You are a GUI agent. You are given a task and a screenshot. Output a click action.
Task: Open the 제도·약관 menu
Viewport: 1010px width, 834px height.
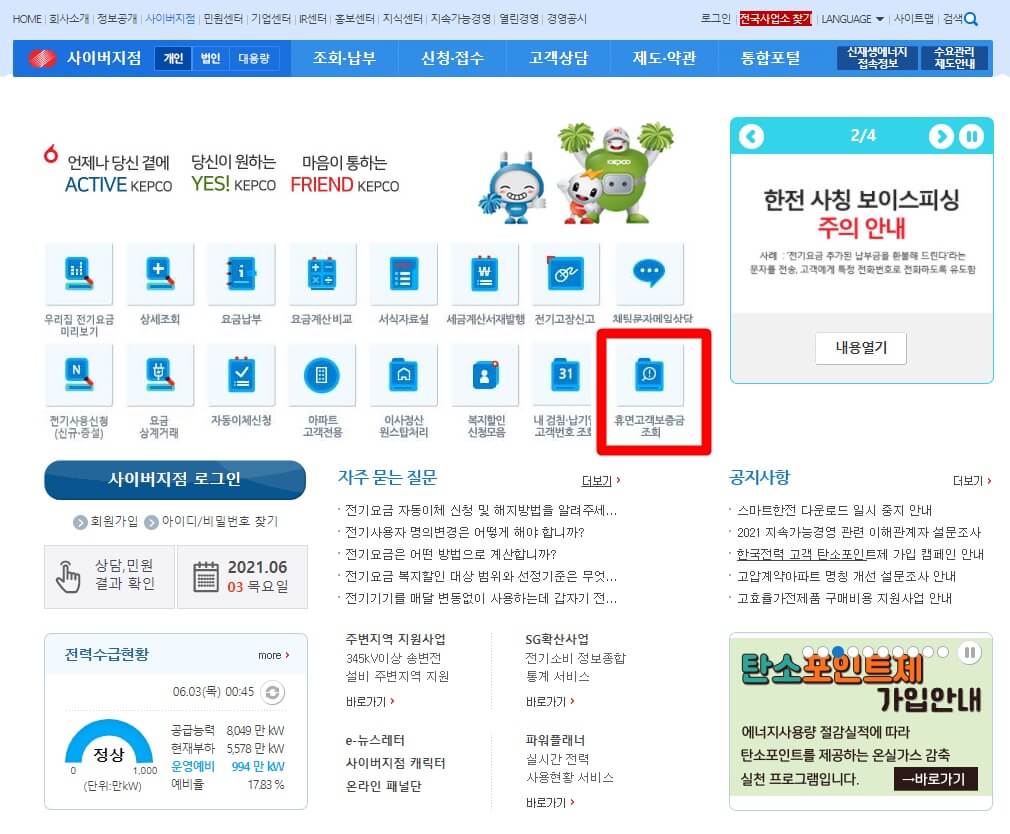664,58
